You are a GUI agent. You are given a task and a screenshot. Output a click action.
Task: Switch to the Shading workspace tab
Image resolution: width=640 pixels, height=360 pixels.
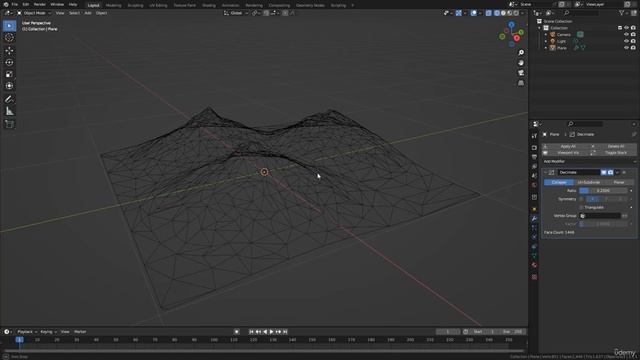tap(209, 5)
